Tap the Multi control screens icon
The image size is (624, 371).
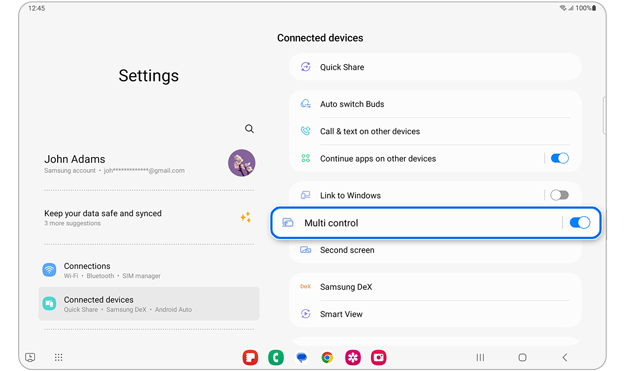coord(288,223)
